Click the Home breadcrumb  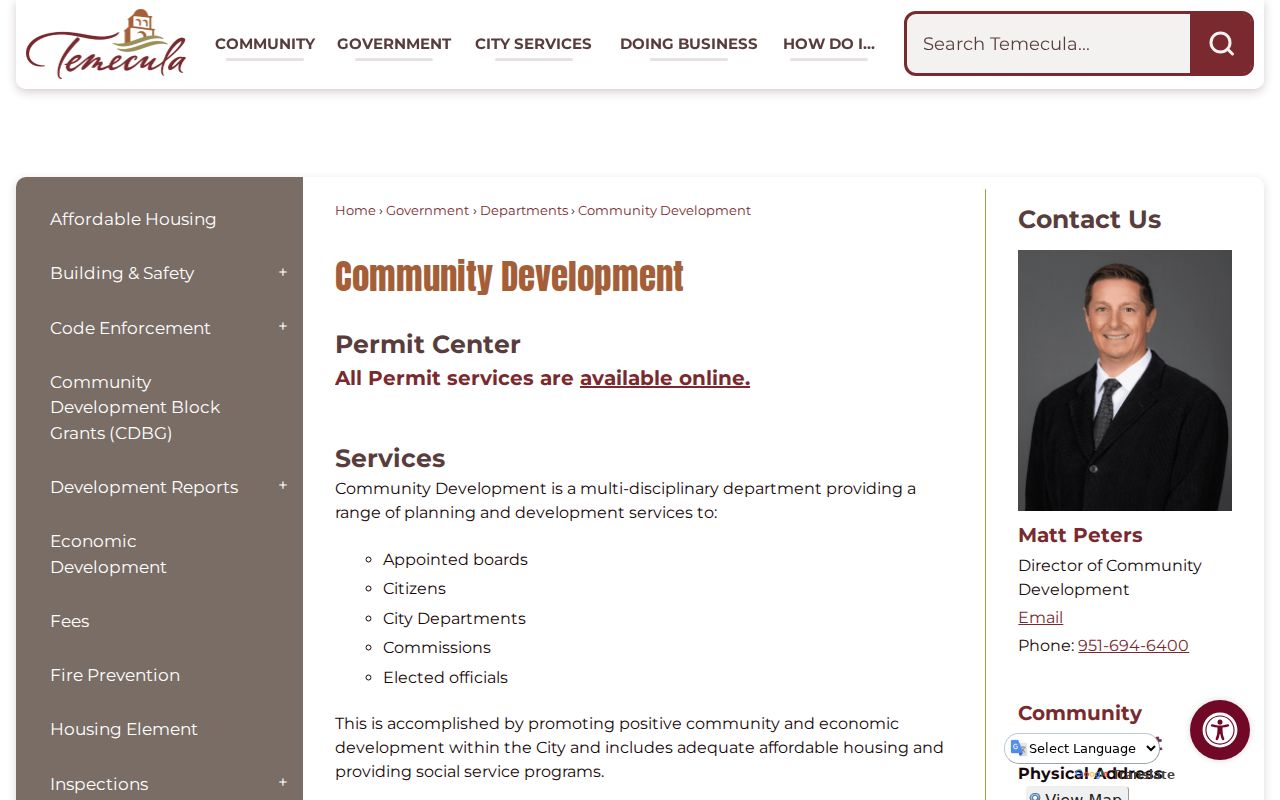click(x=355, y=210)
